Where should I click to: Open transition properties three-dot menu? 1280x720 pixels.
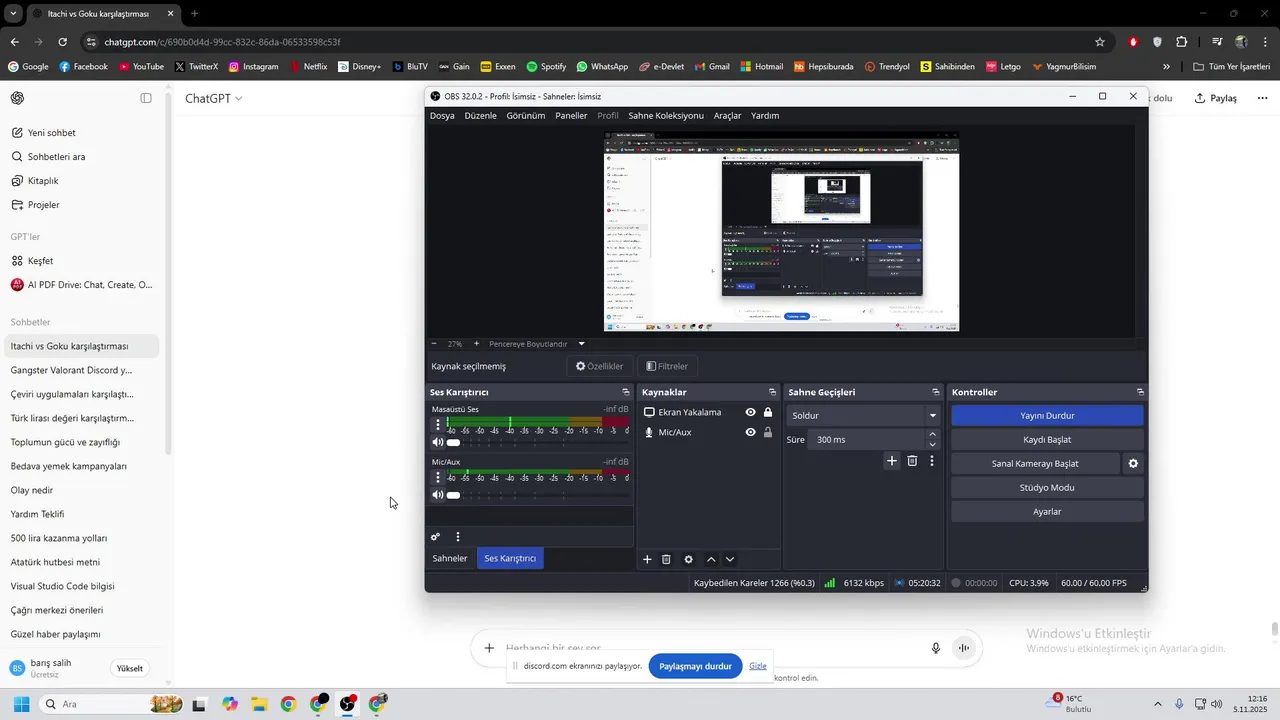tap(932, 461)
